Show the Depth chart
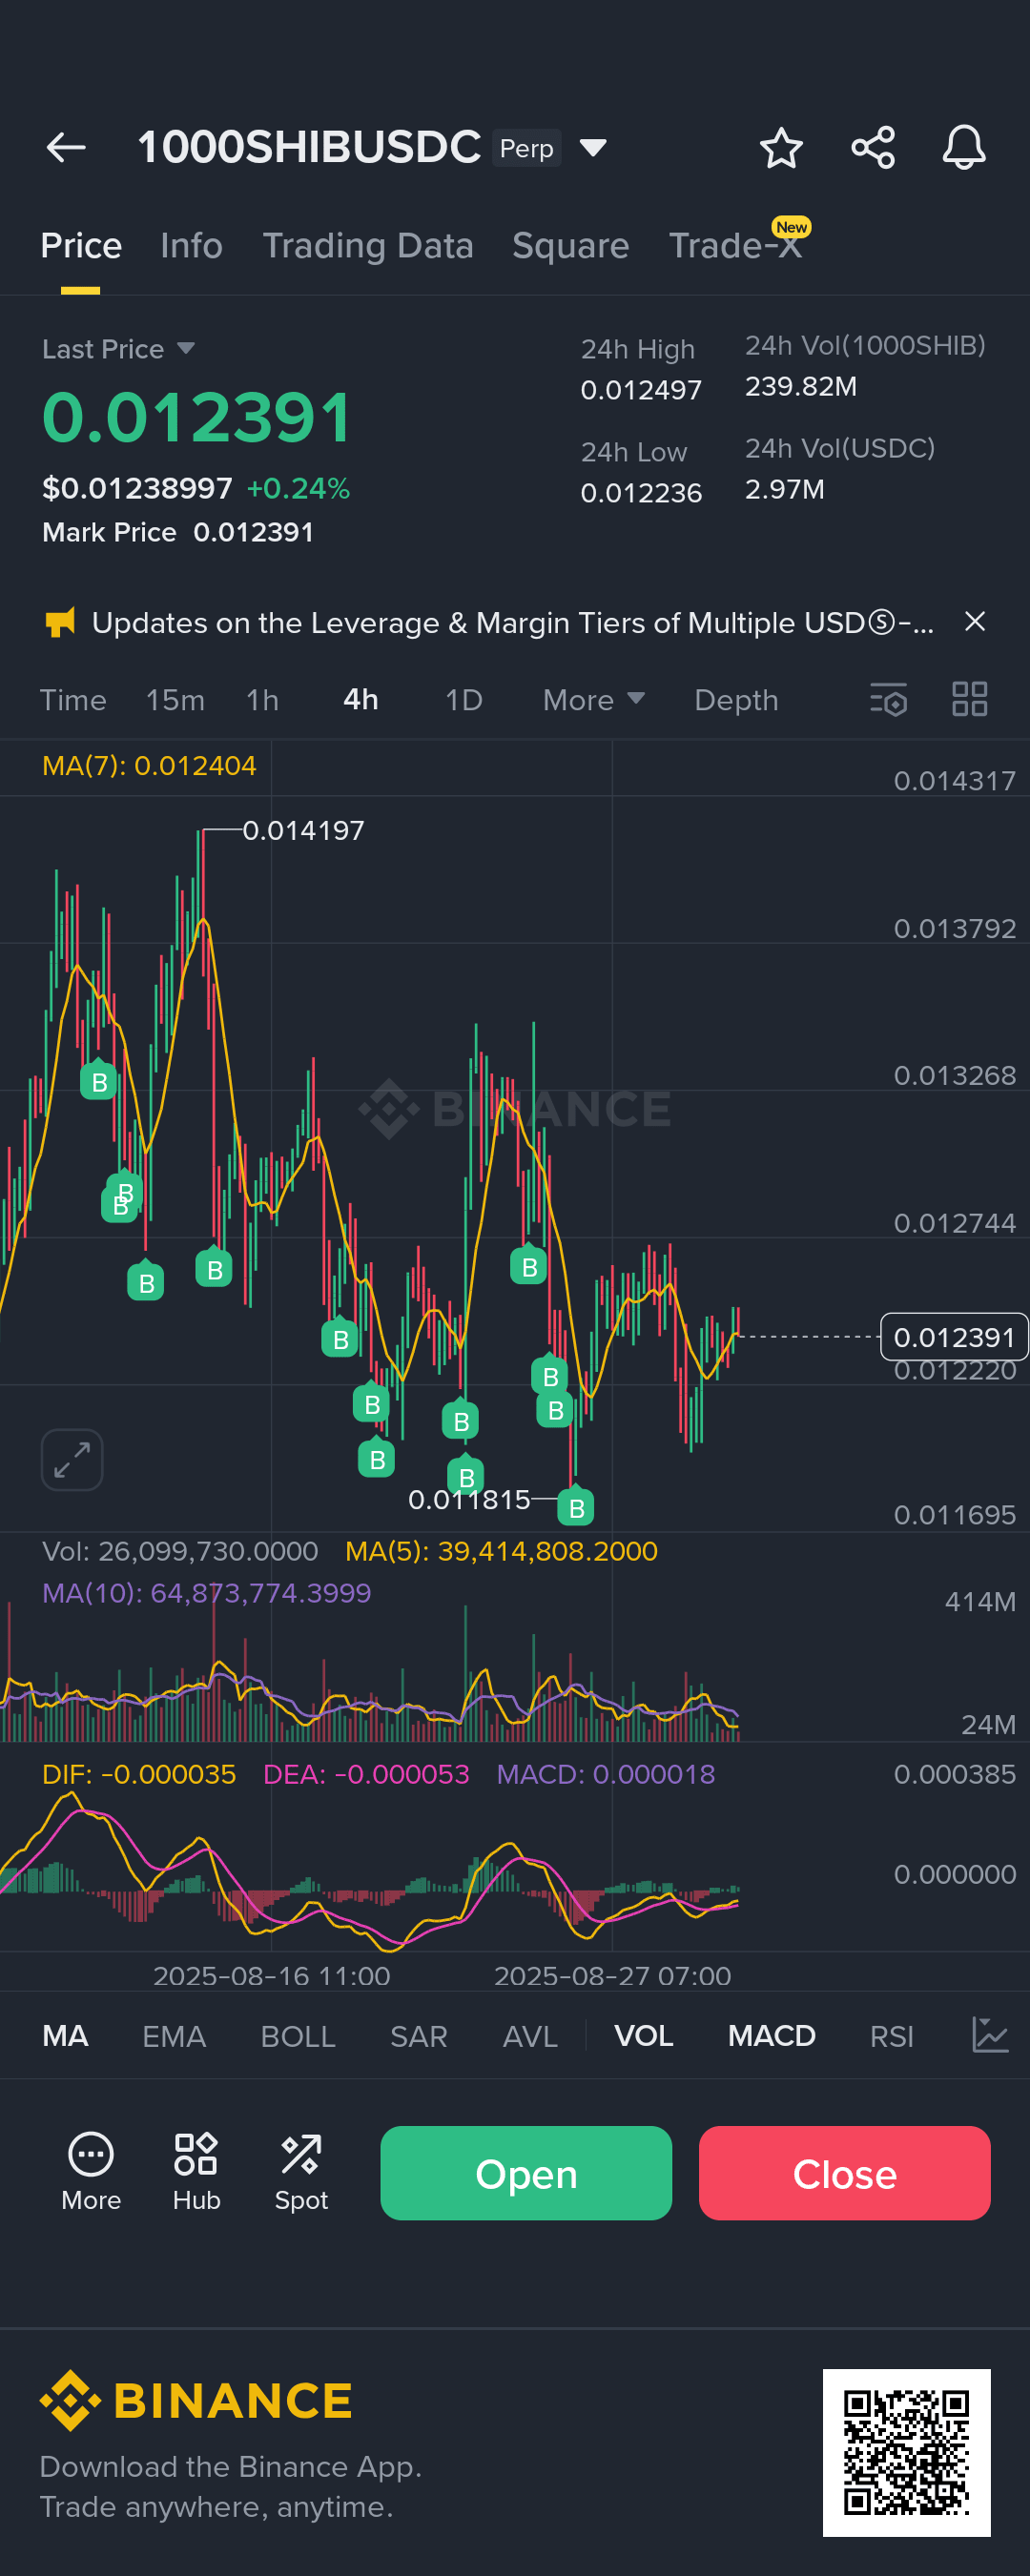This screenshot has height=2576, width=1030. point(736,701)
